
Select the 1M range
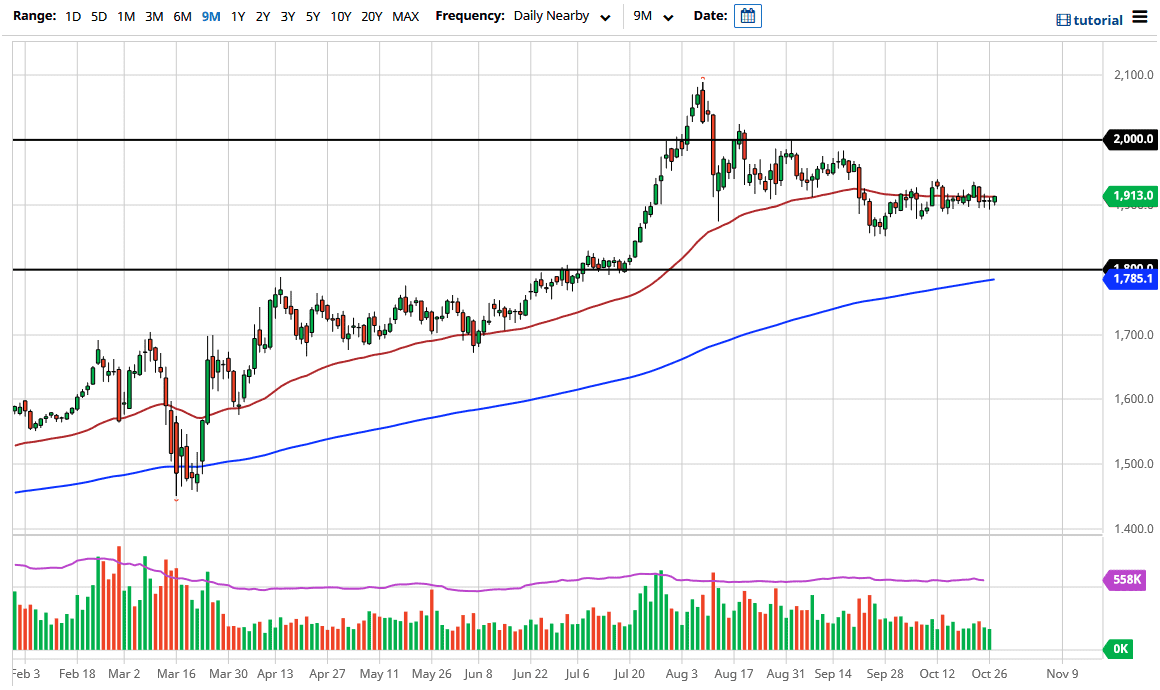[127, 16]
